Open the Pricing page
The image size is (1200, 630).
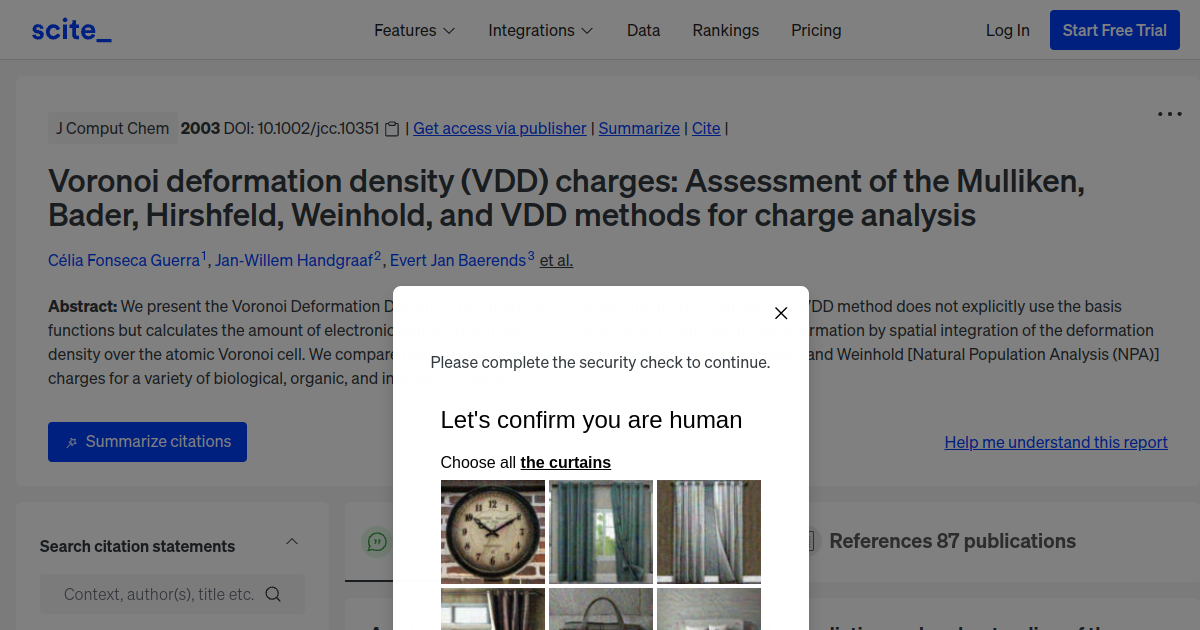click(816, 30)
